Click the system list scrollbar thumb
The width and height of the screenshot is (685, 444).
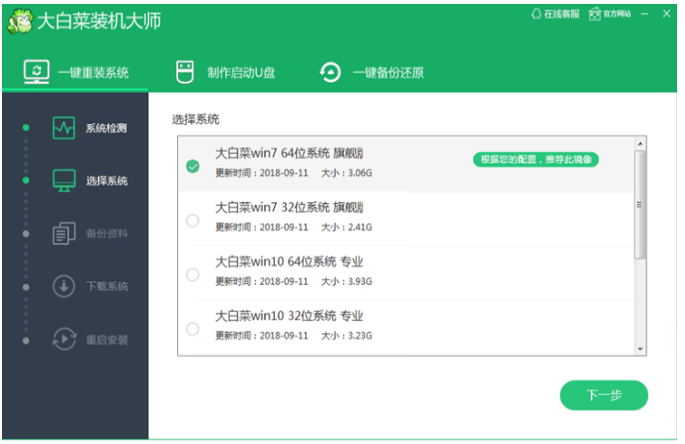click(640, 205)
